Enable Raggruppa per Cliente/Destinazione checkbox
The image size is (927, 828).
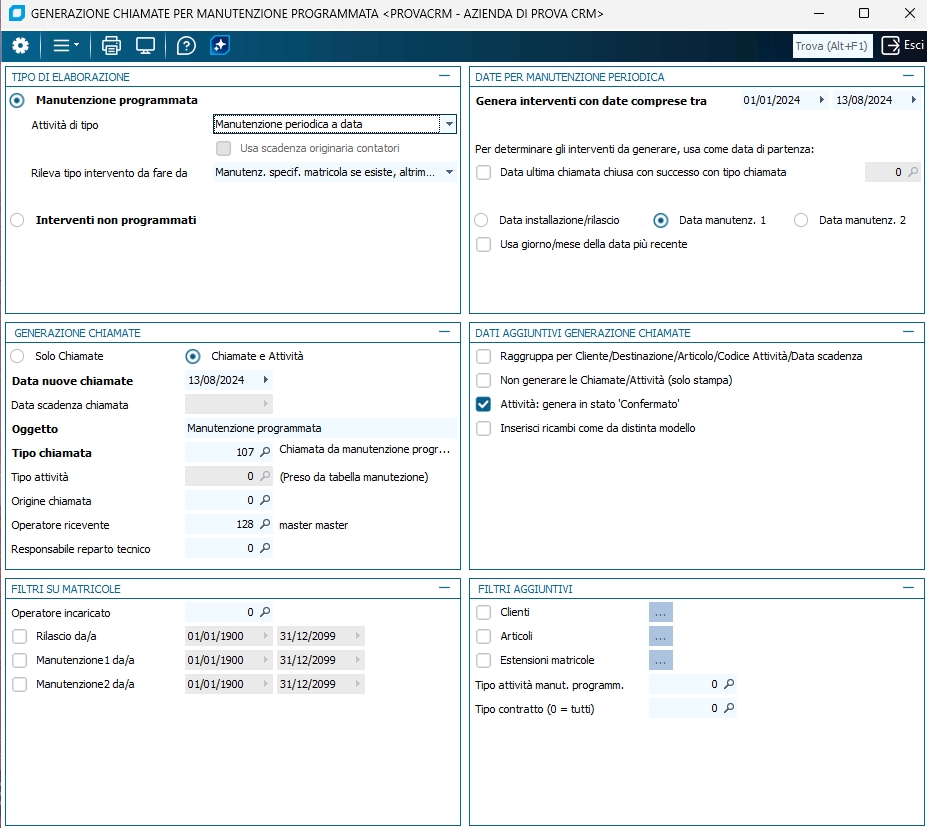(x=484, y=356)
